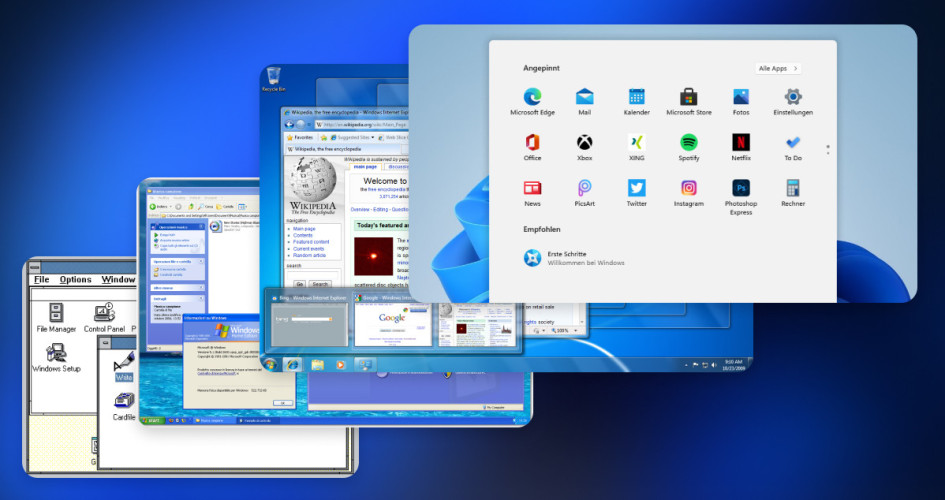Open the Options menu in Program Manager
Image resolution: width=945 pixels, height=500 pixels.
75,280
